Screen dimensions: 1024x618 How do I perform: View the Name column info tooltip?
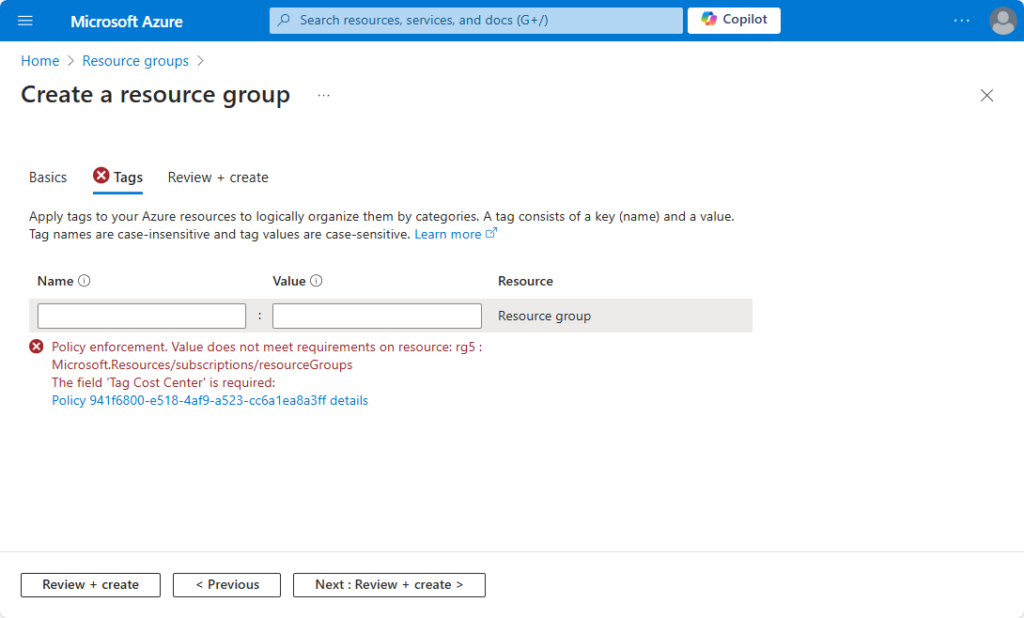coord(84,281)
